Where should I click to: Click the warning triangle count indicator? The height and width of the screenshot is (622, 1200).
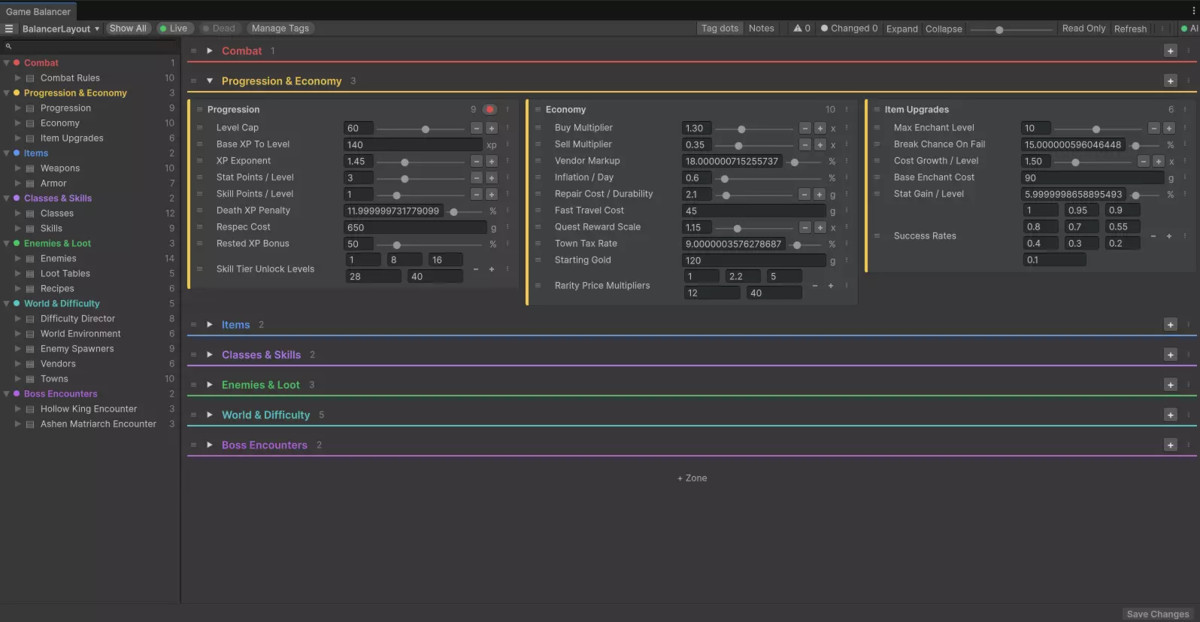click(x=802, y=29)
